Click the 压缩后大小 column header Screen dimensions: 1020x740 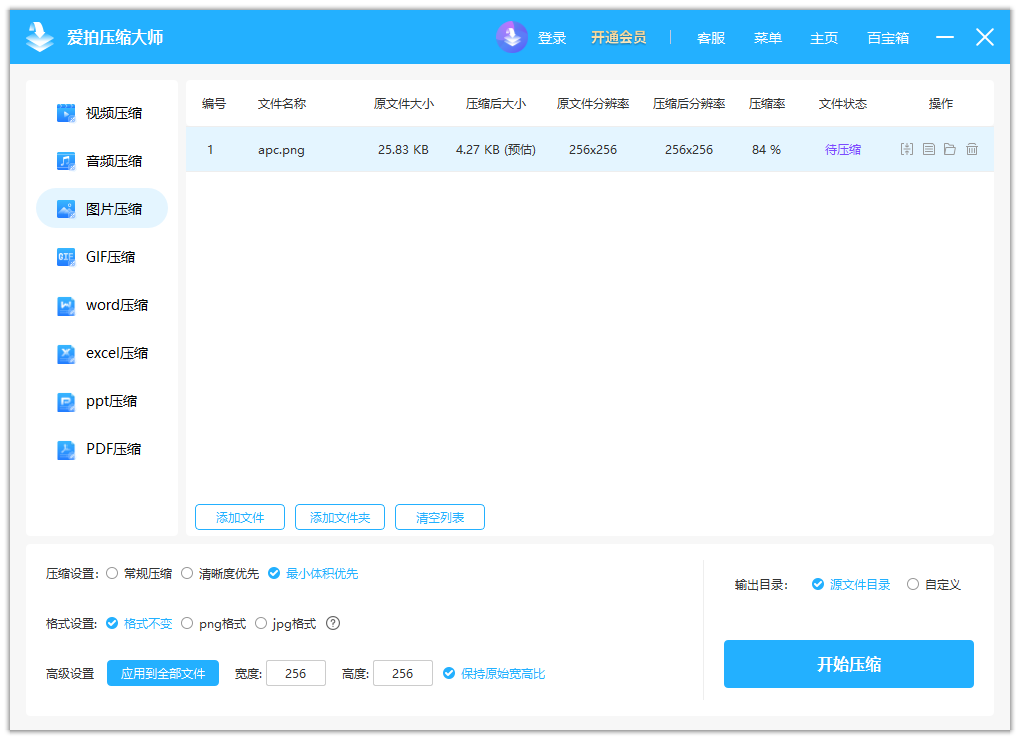pyautogui.click(x=496, y=103)
